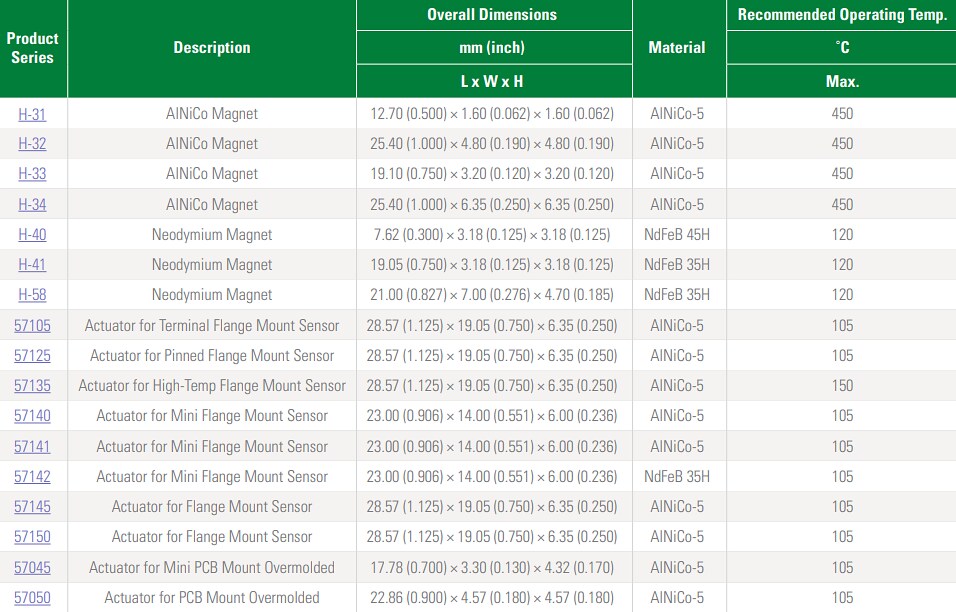The image size is (956, 612).
Task: Select the Recommended Operating Temp header
Action: click(842, 14)
